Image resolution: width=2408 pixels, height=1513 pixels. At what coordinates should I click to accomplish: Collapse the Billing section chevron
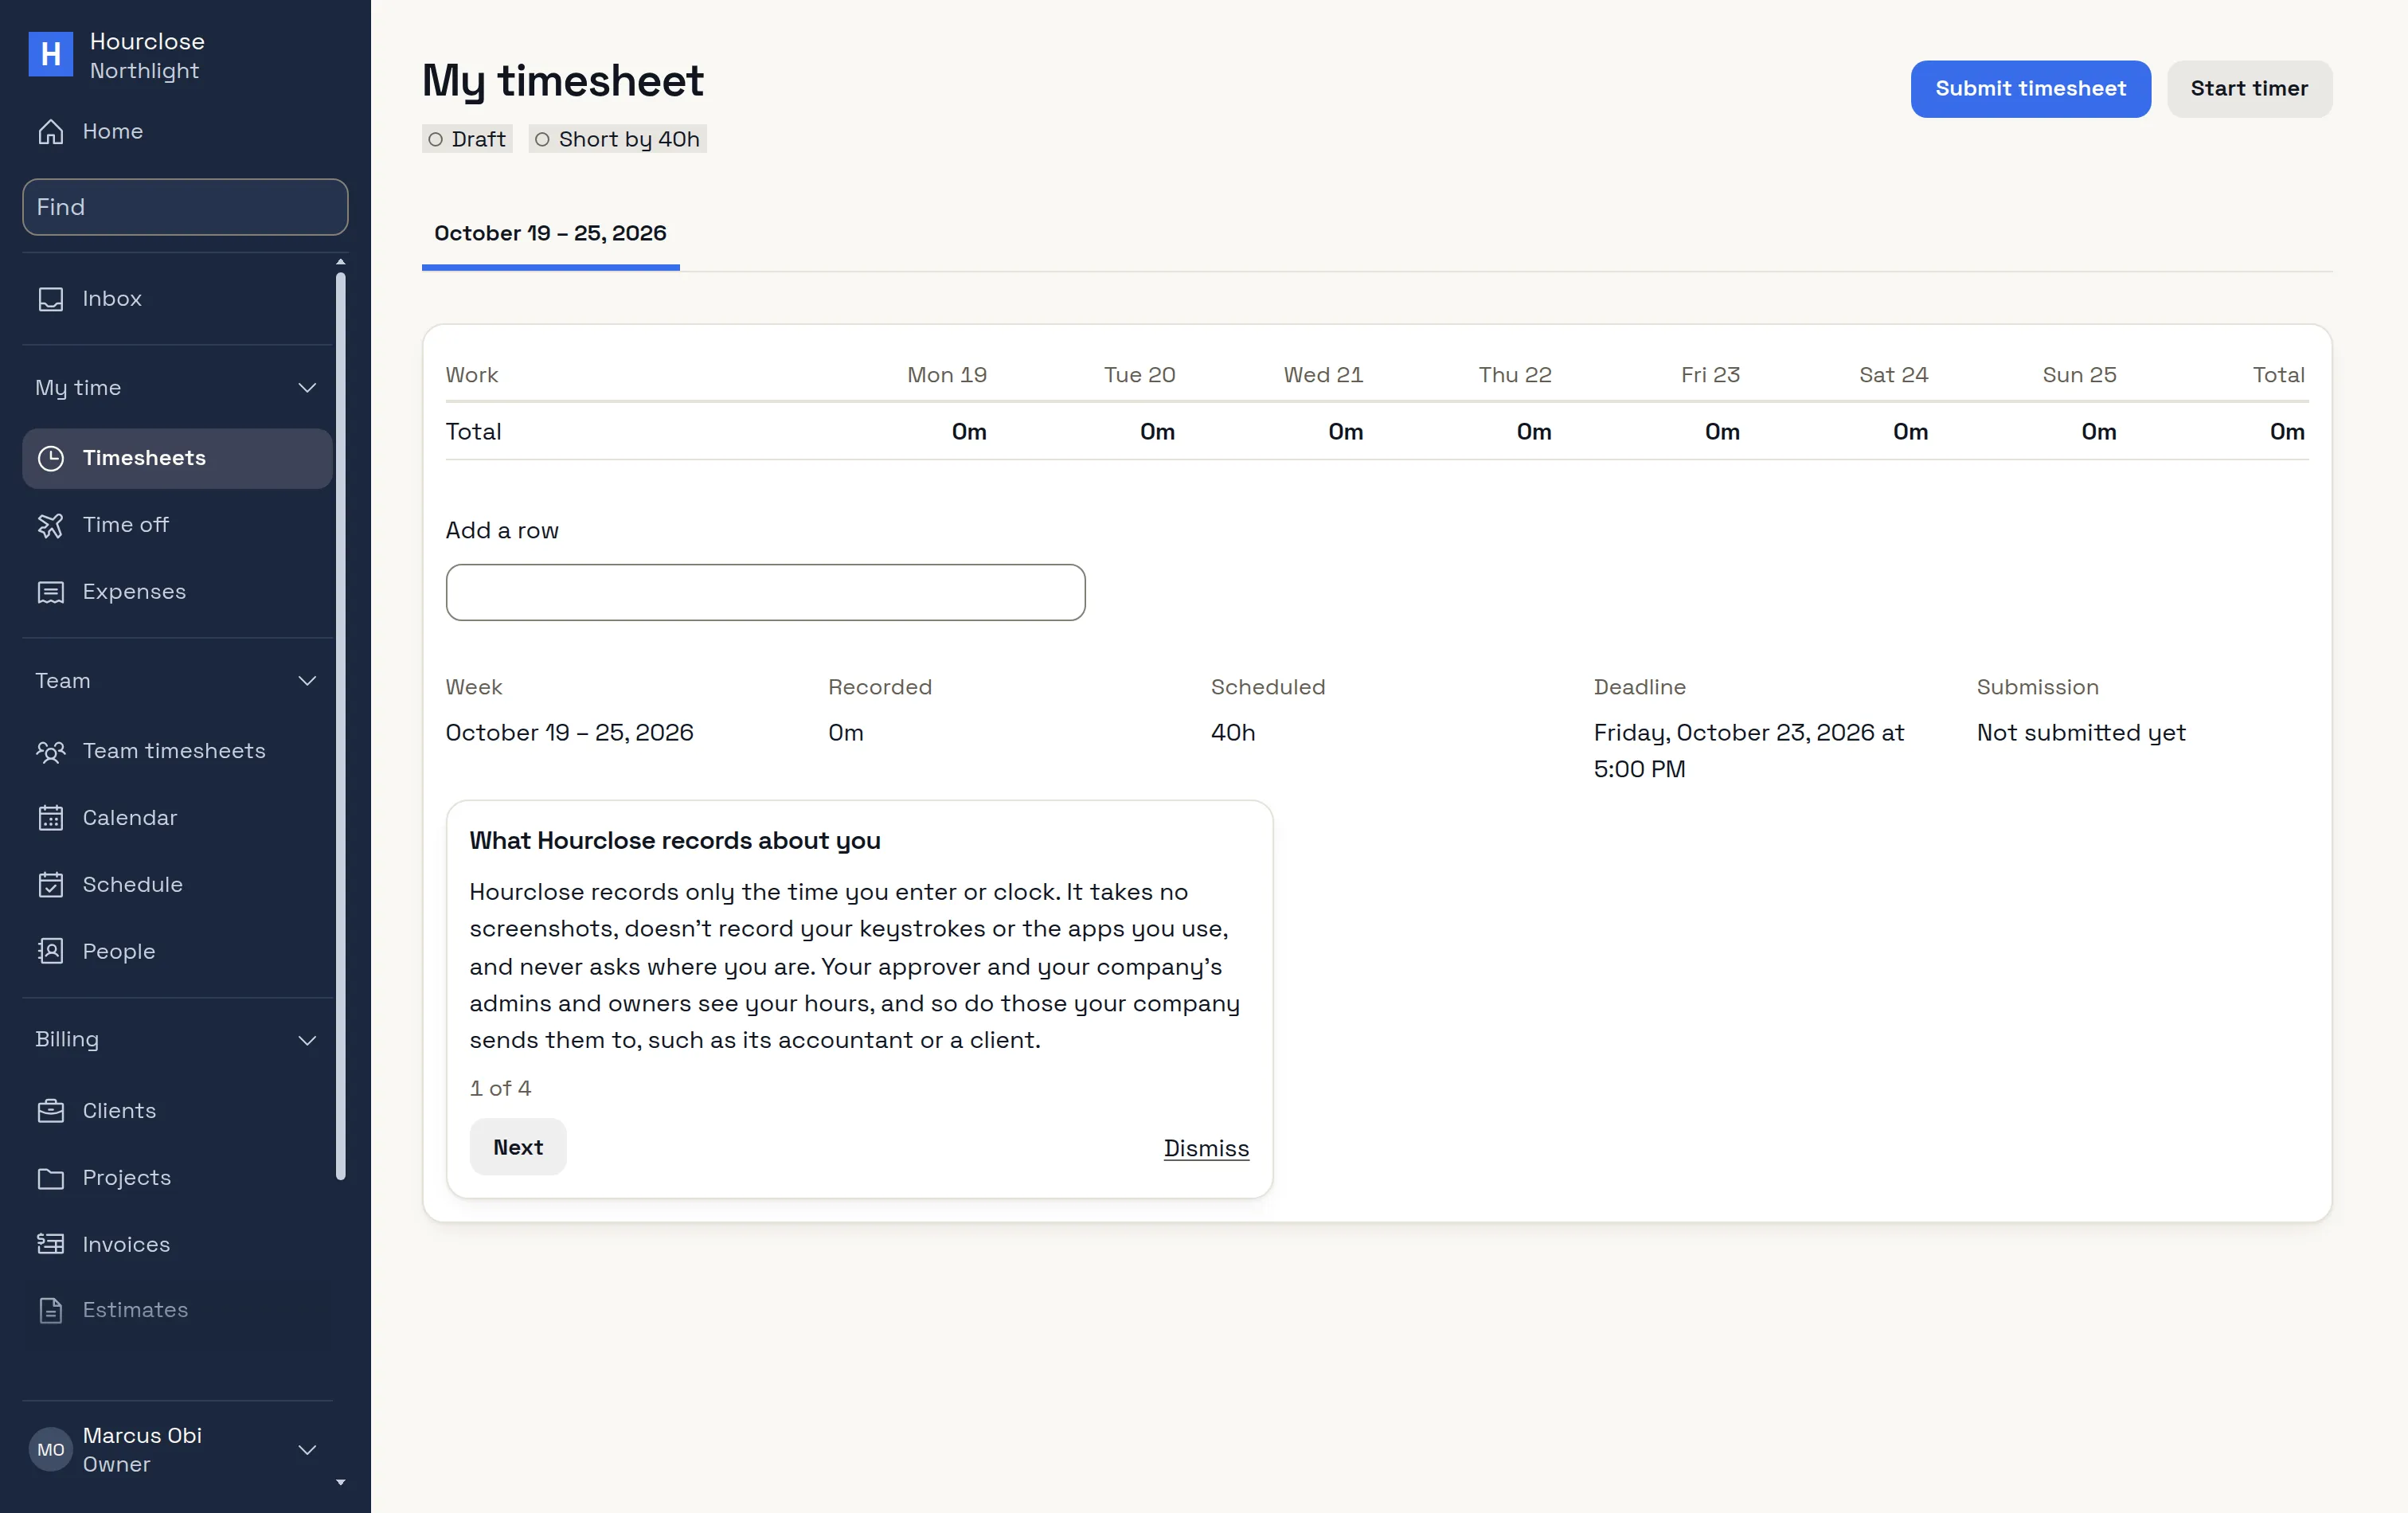coord(307,1040)
